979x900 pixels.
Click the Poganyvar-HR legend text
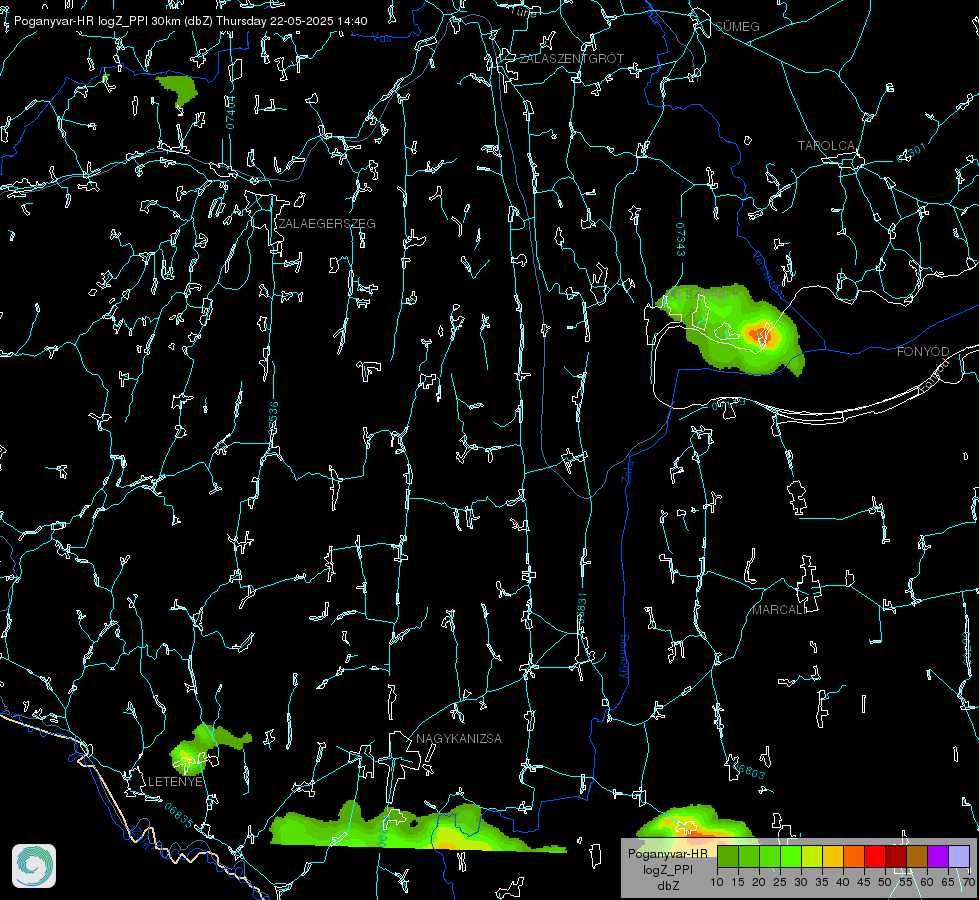(x=667, y=853)
